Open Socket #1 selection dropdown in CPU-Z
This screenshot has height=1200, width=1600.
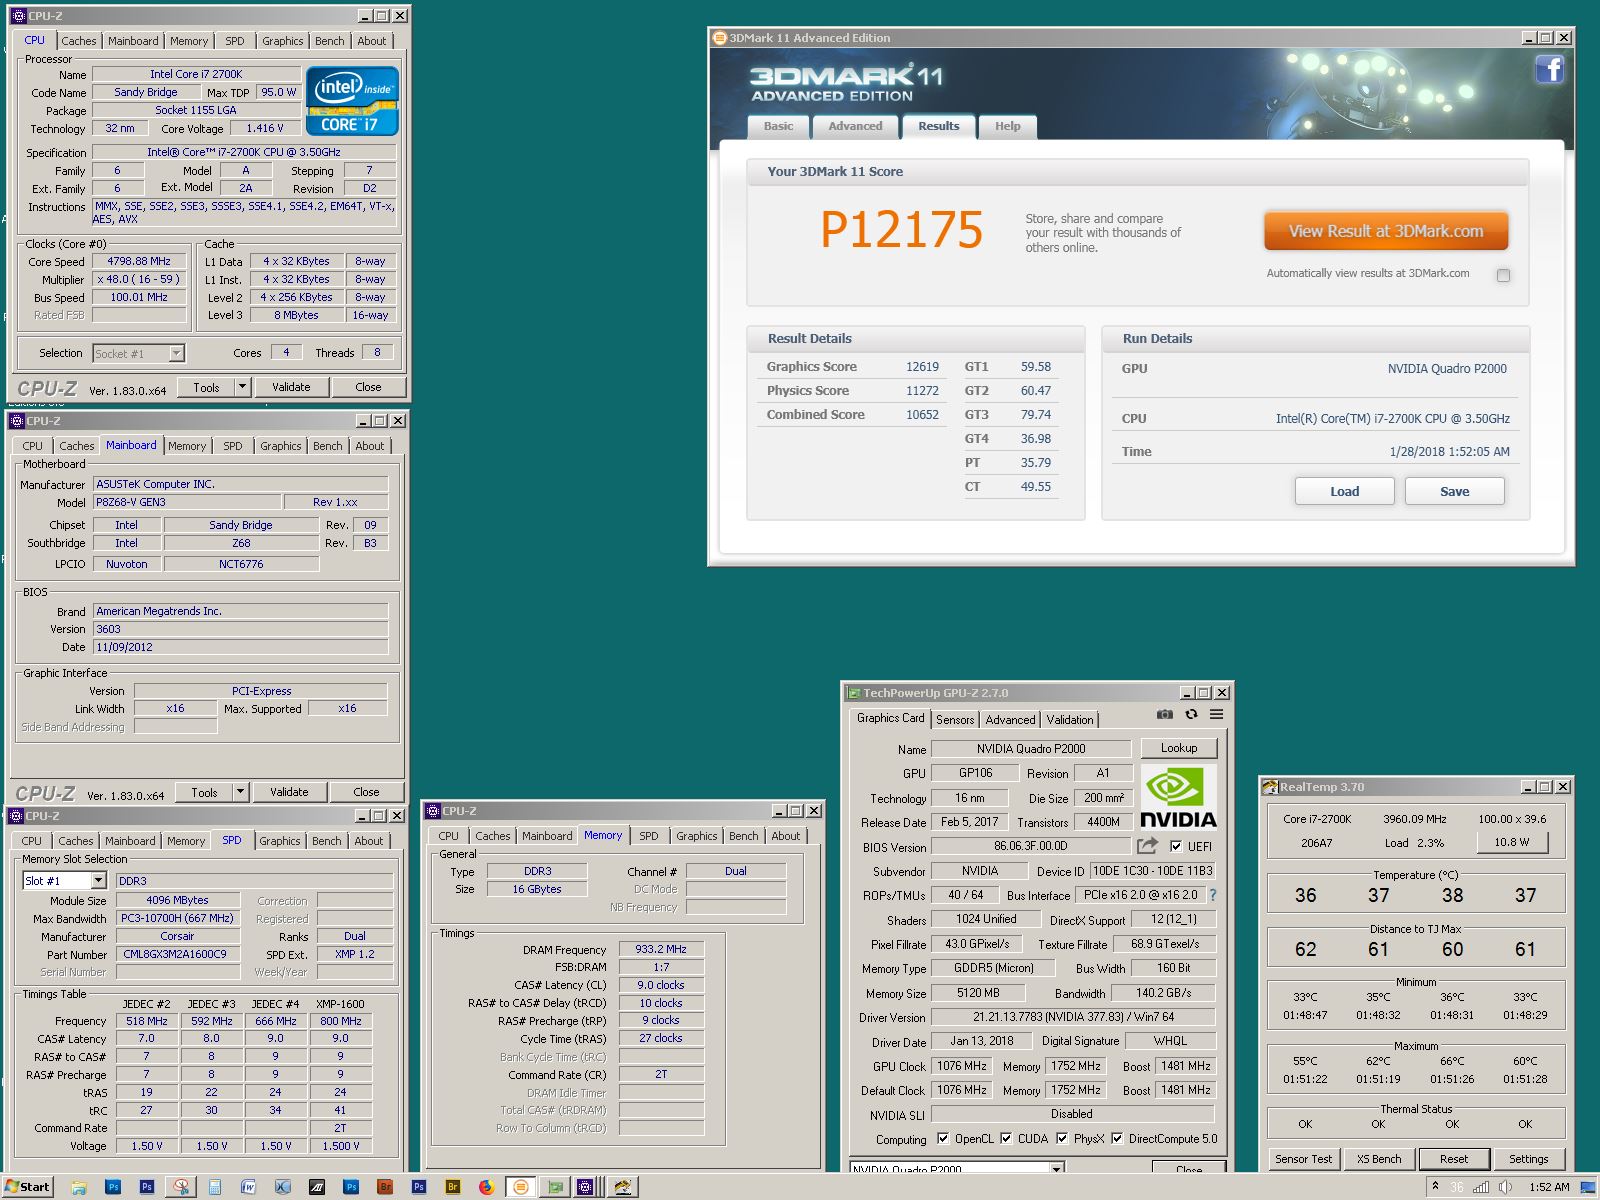176,353
